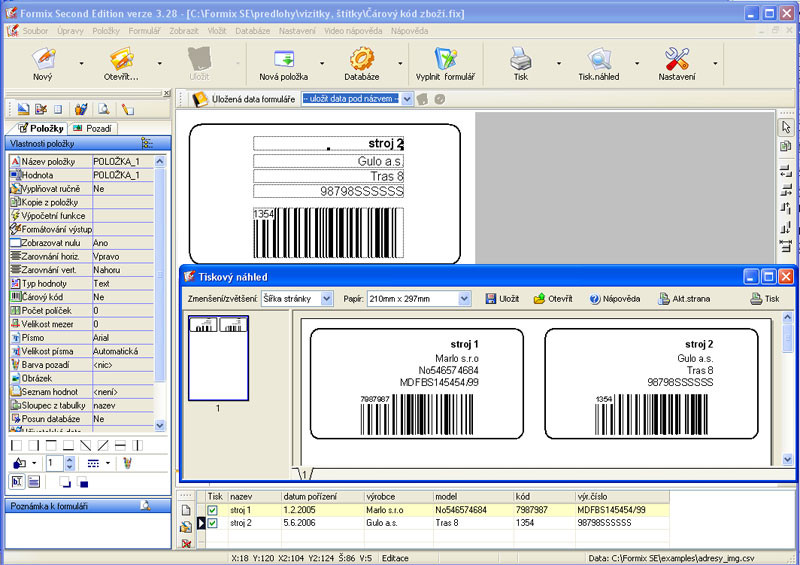The height and width of the screenshot is (565, 800).
Task: Click the Vyplnit formulář icon
Action: 445,58
